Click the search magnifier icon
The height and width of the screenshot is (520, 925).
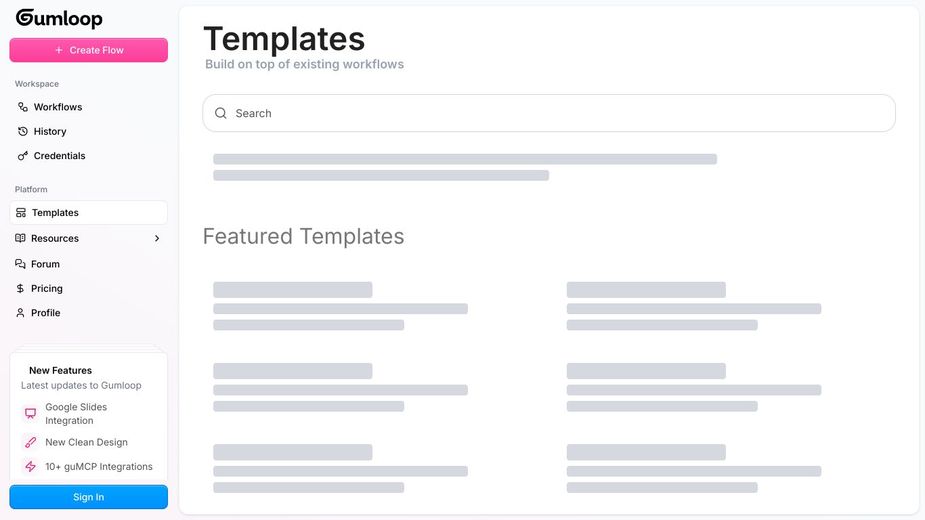(221, 113)
